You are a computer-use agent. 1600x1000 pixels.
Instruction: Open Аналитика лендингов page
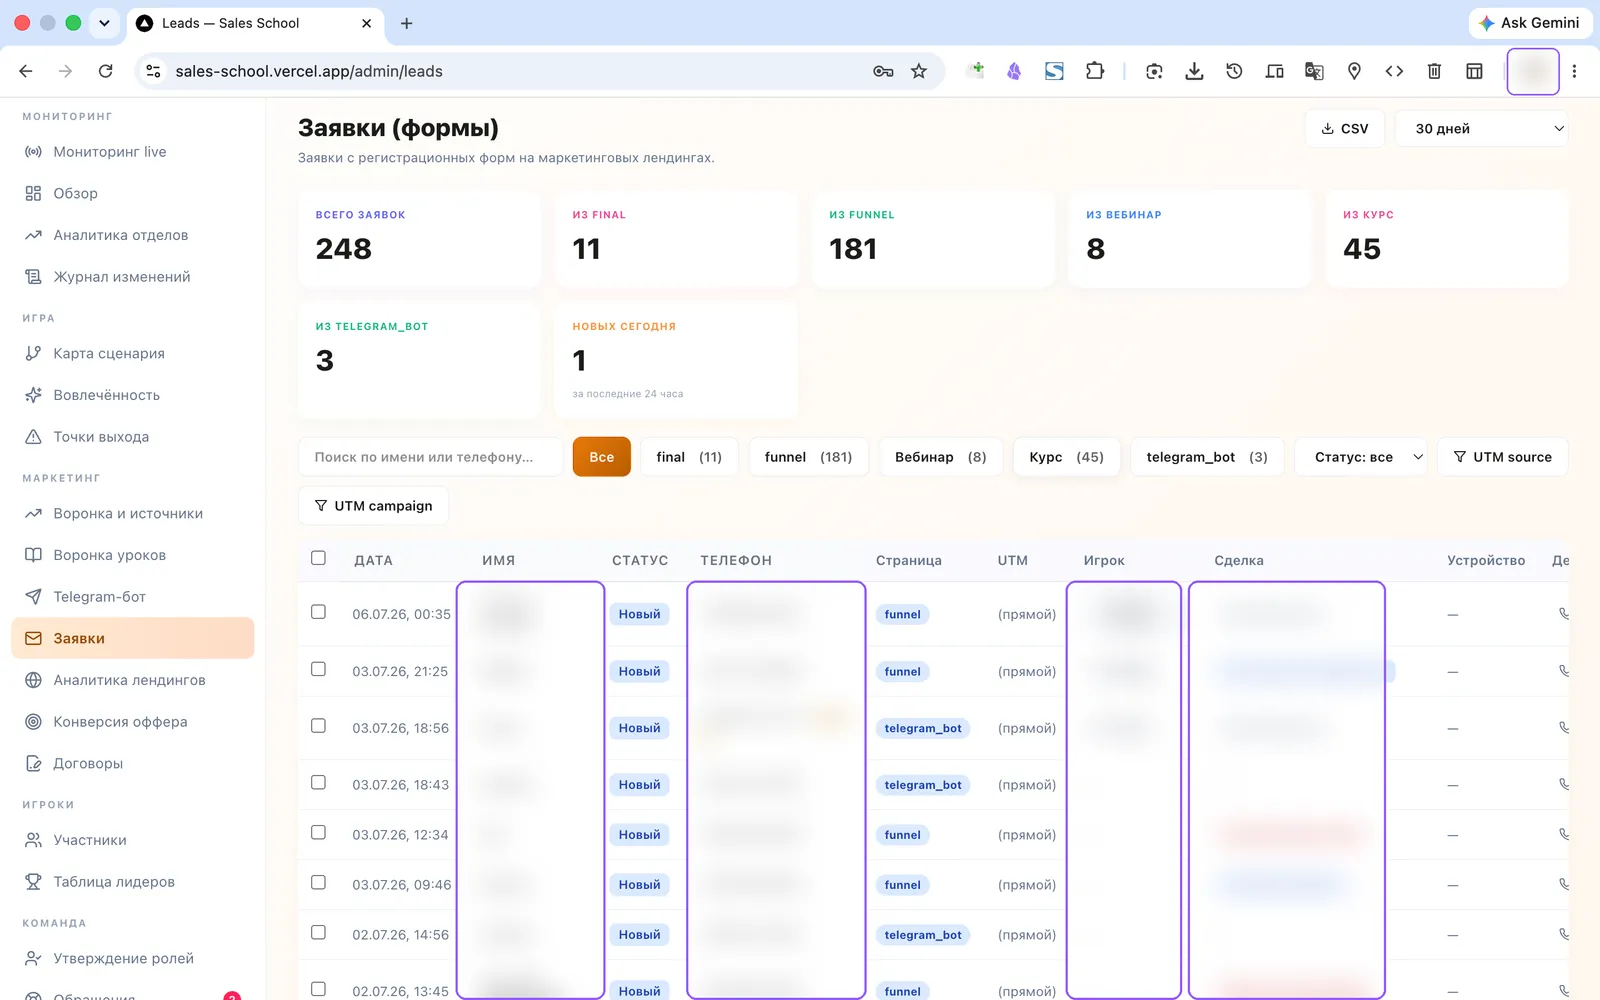[129, 680]
